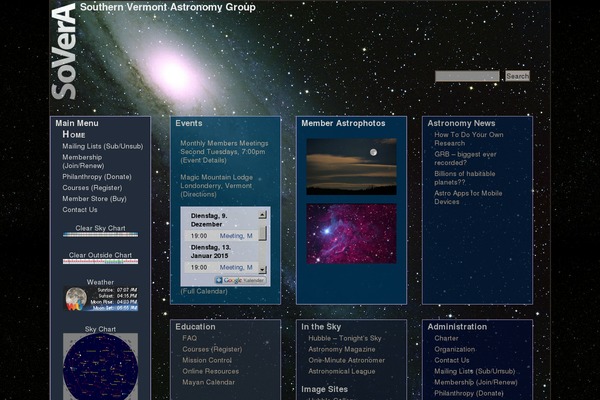The image size is (600, 400).
Task: Click the Search button
Action: [x=517, y=76]
